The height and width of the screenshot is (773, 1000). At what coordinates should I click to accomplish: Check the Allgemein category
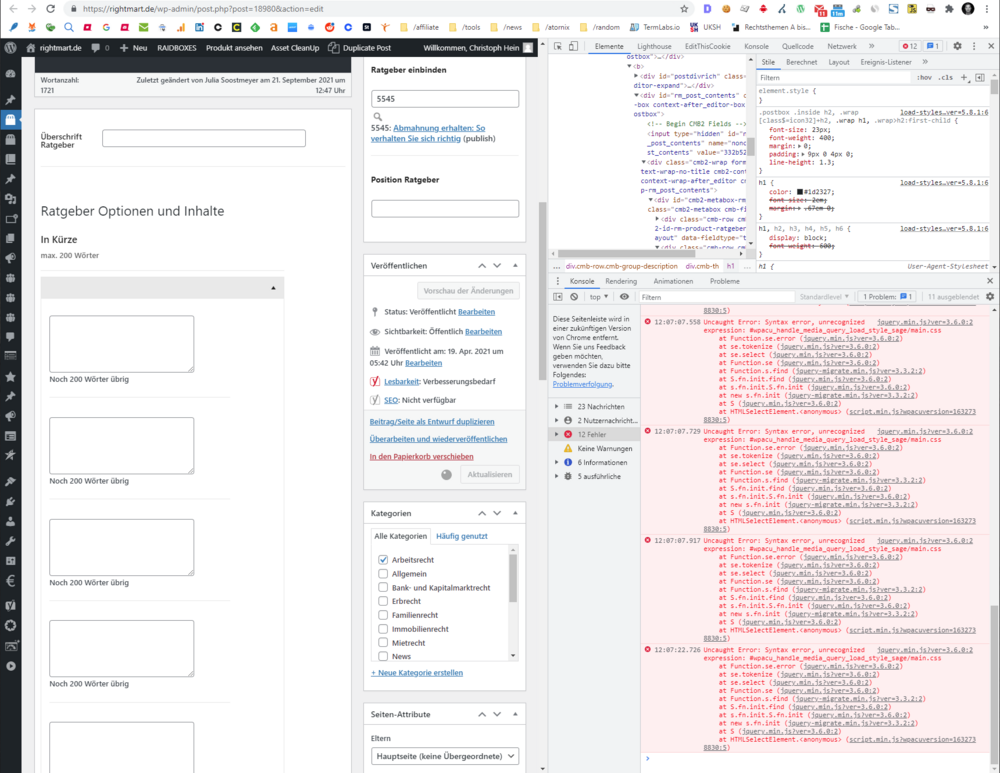[x=383, y=573]
